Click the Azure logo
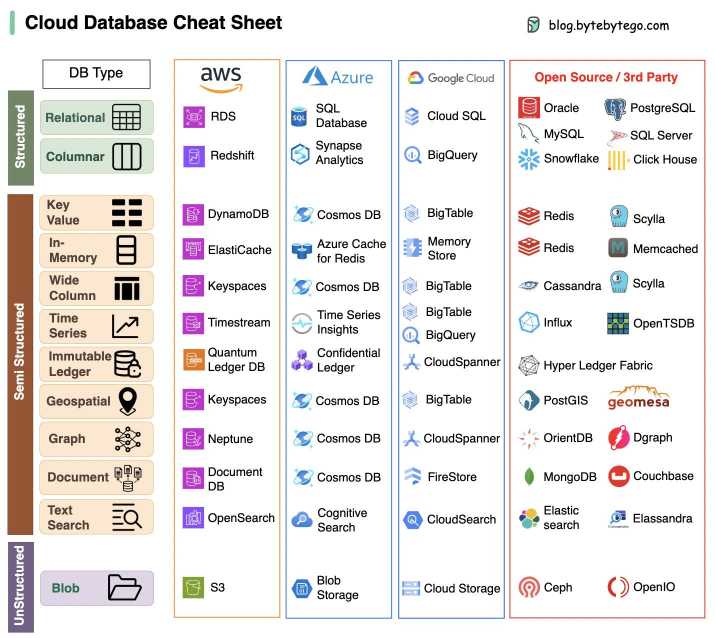Image resolution: width=715 pixels, height=638 pixels. point(338,77)
